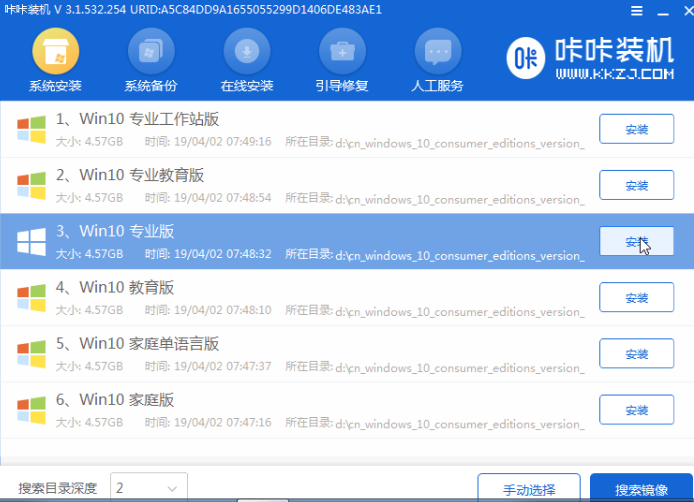Open the 引导修复 toolbox icon
This screenshot has width=694, height=502.
pyautogui.click(x=342, y=52)
